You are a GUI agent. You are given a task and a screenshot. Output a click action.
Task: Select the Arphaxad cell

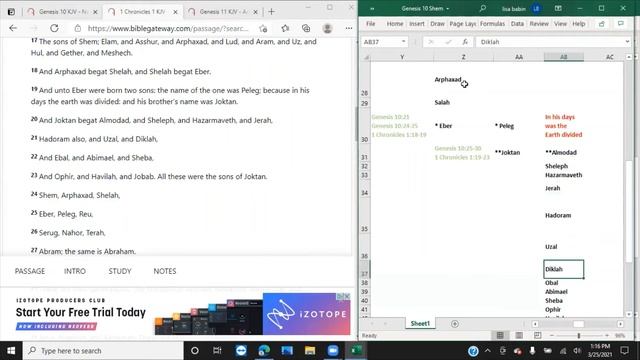coord(463,80)
